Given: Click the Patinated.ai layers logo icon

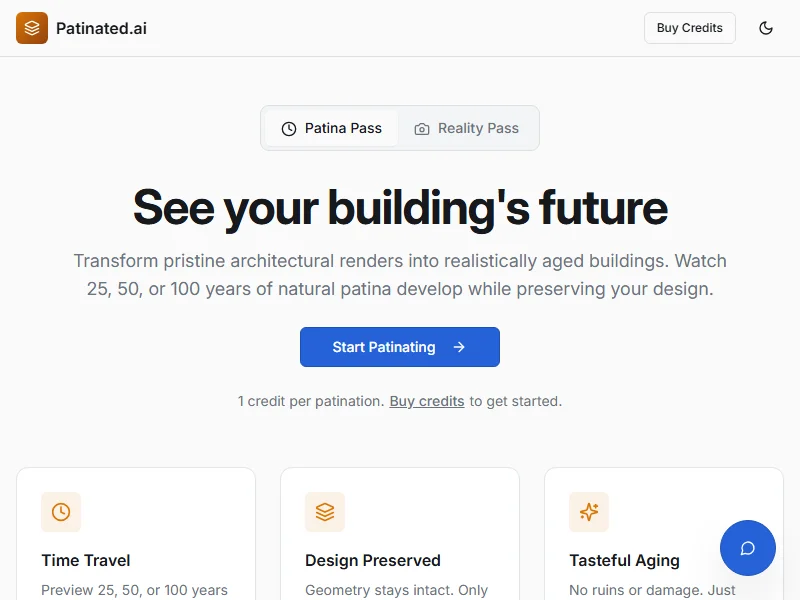Looking at the screenshot, I should tap(32, 28).
